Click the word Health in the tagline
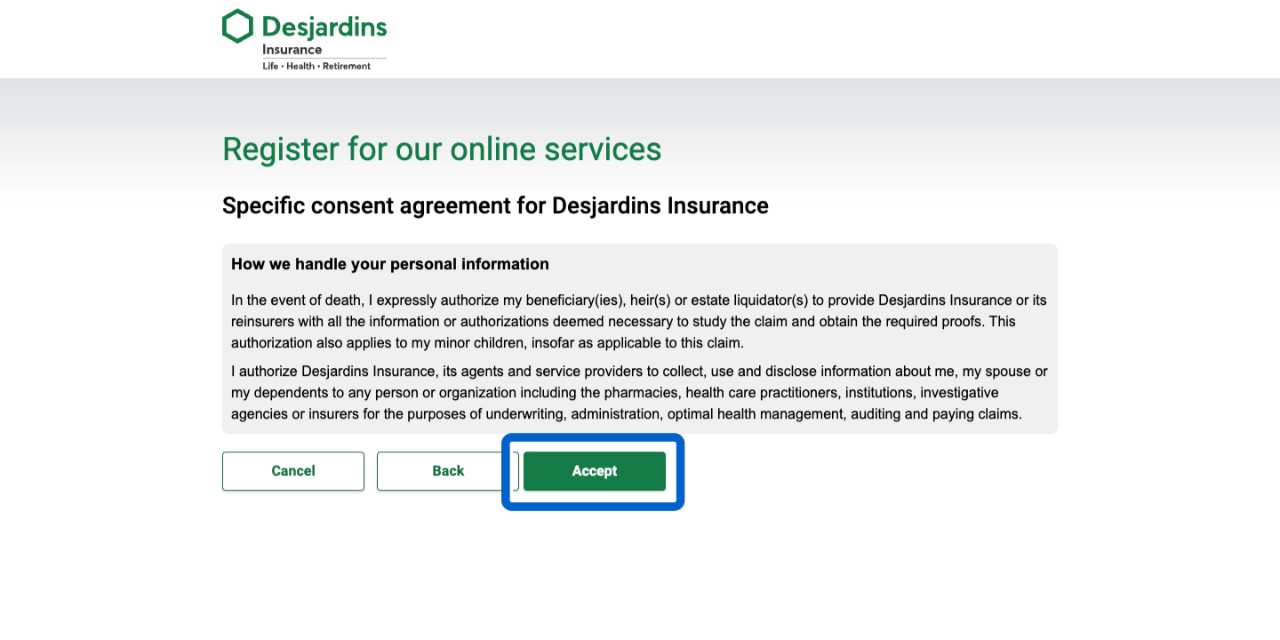 click(x=300, y=66)
